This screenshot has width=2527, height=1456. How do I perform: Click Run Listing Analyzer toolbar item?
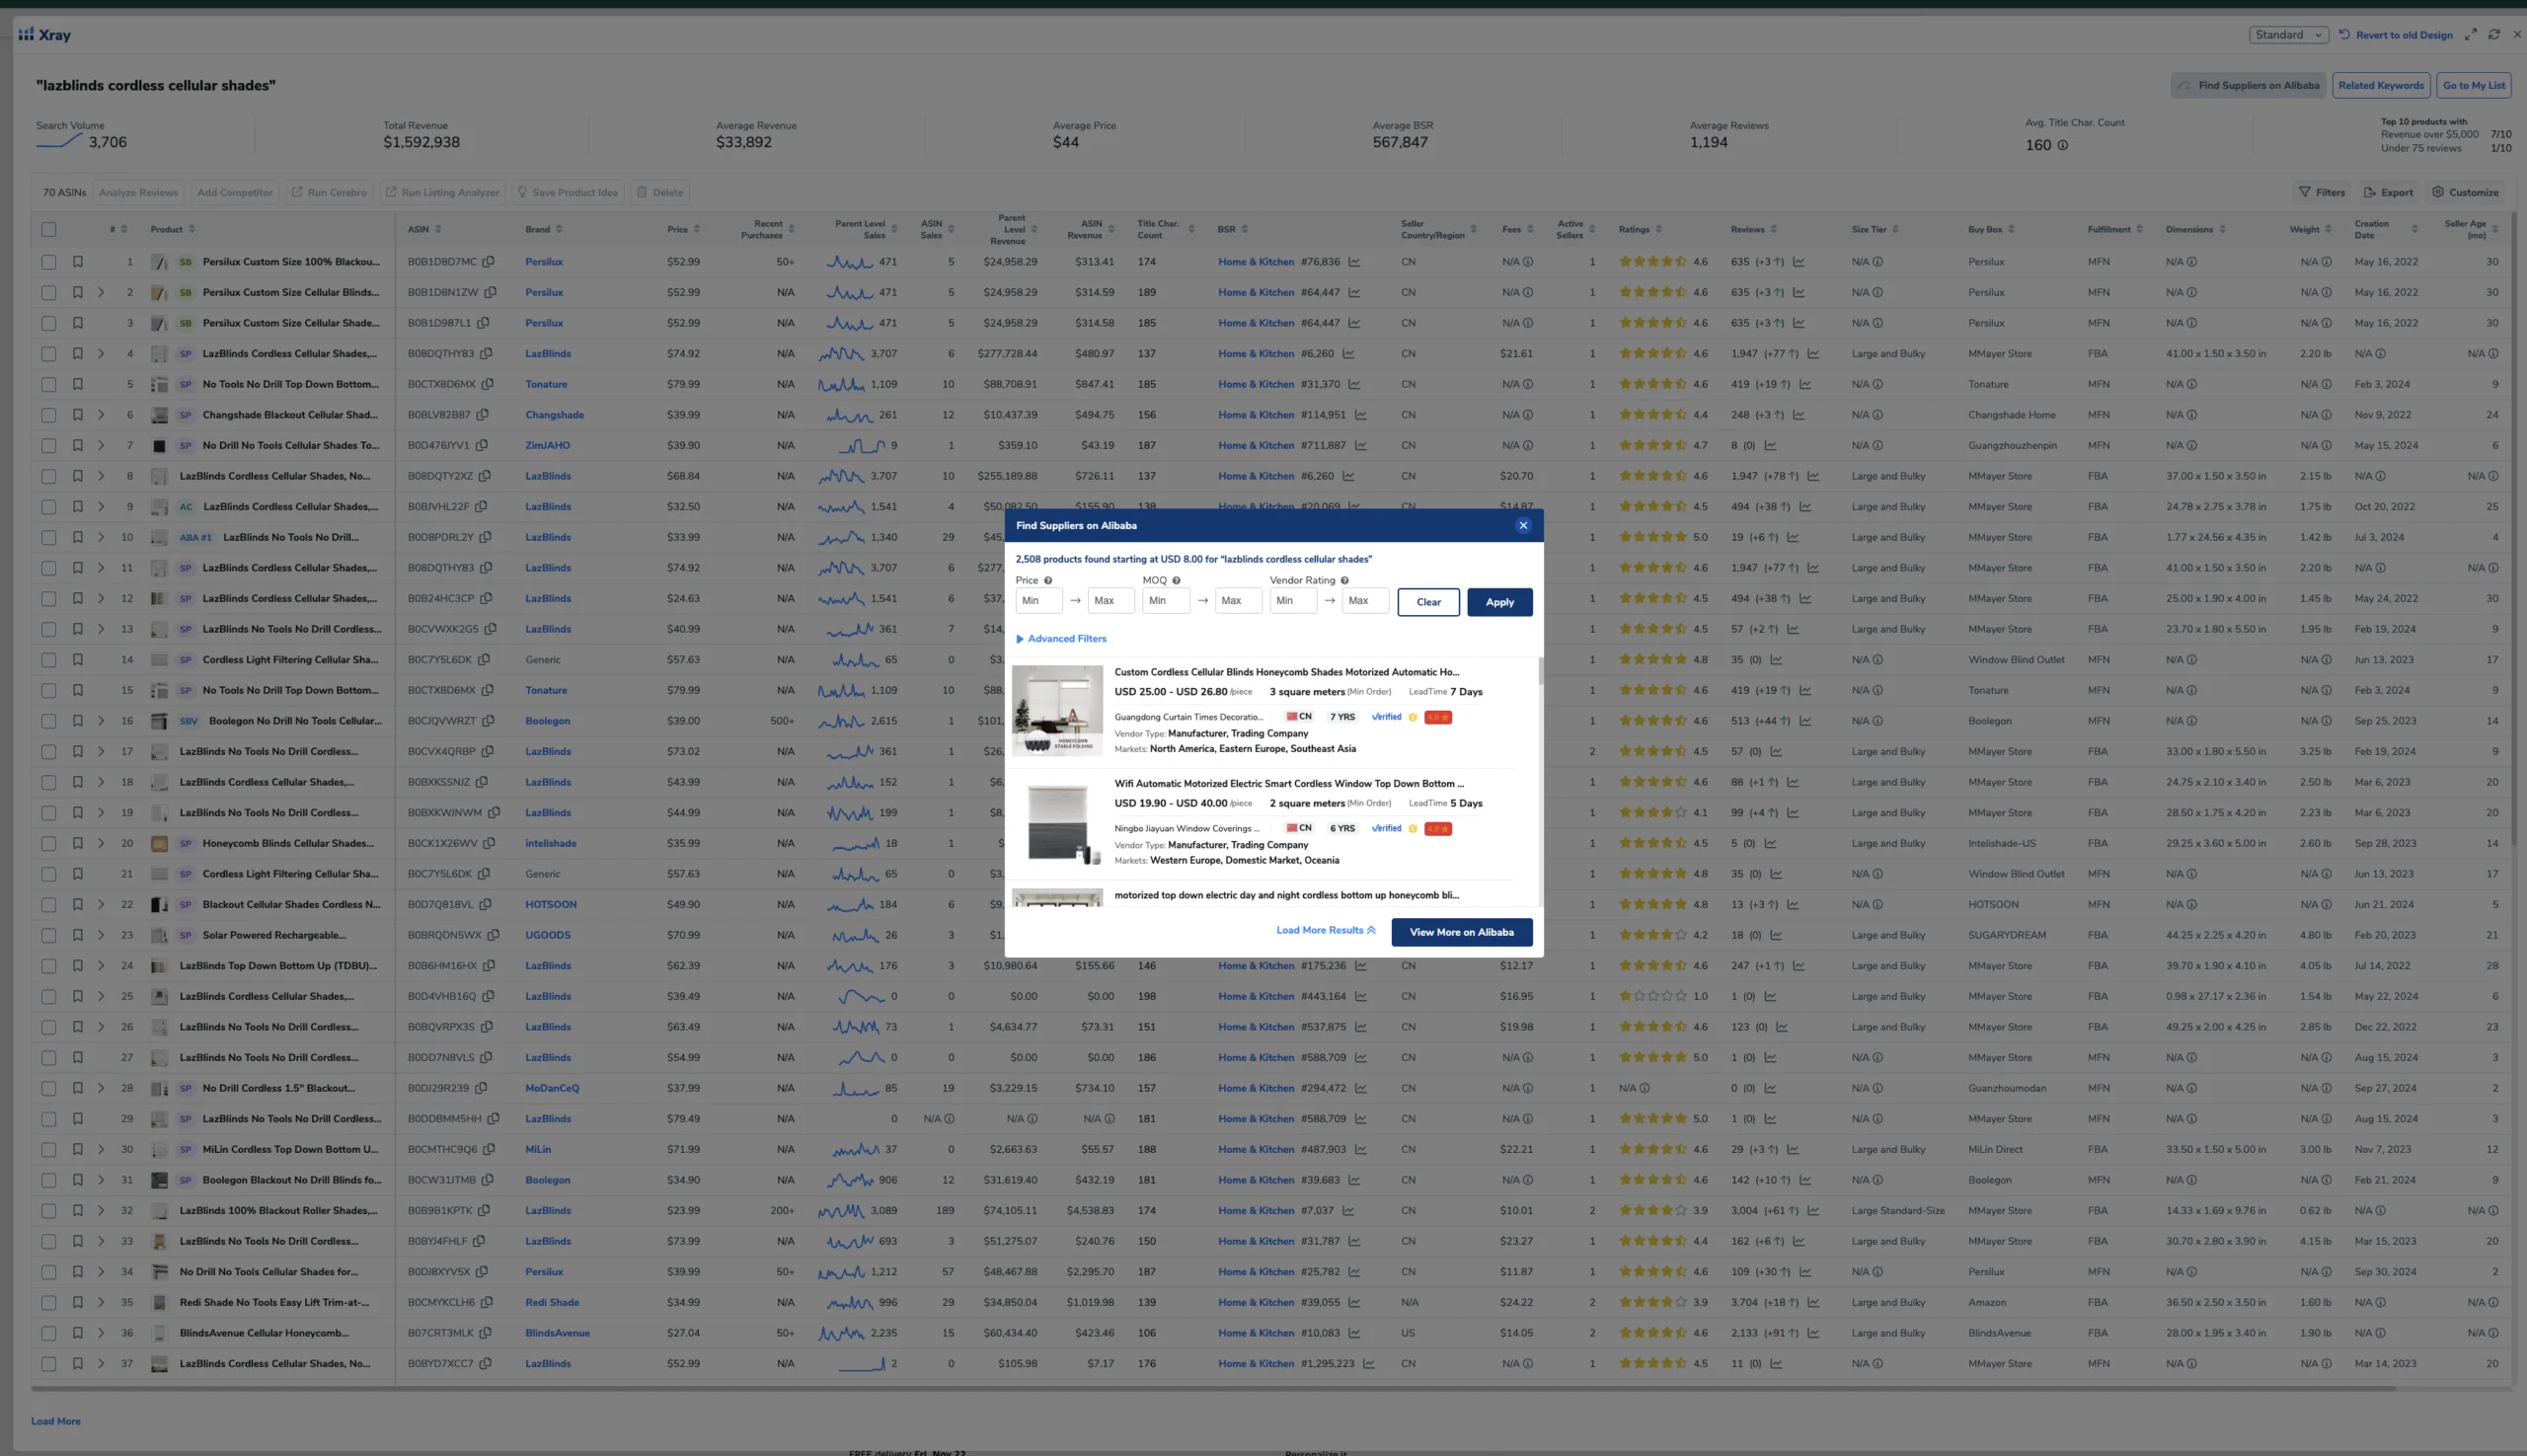443,192
